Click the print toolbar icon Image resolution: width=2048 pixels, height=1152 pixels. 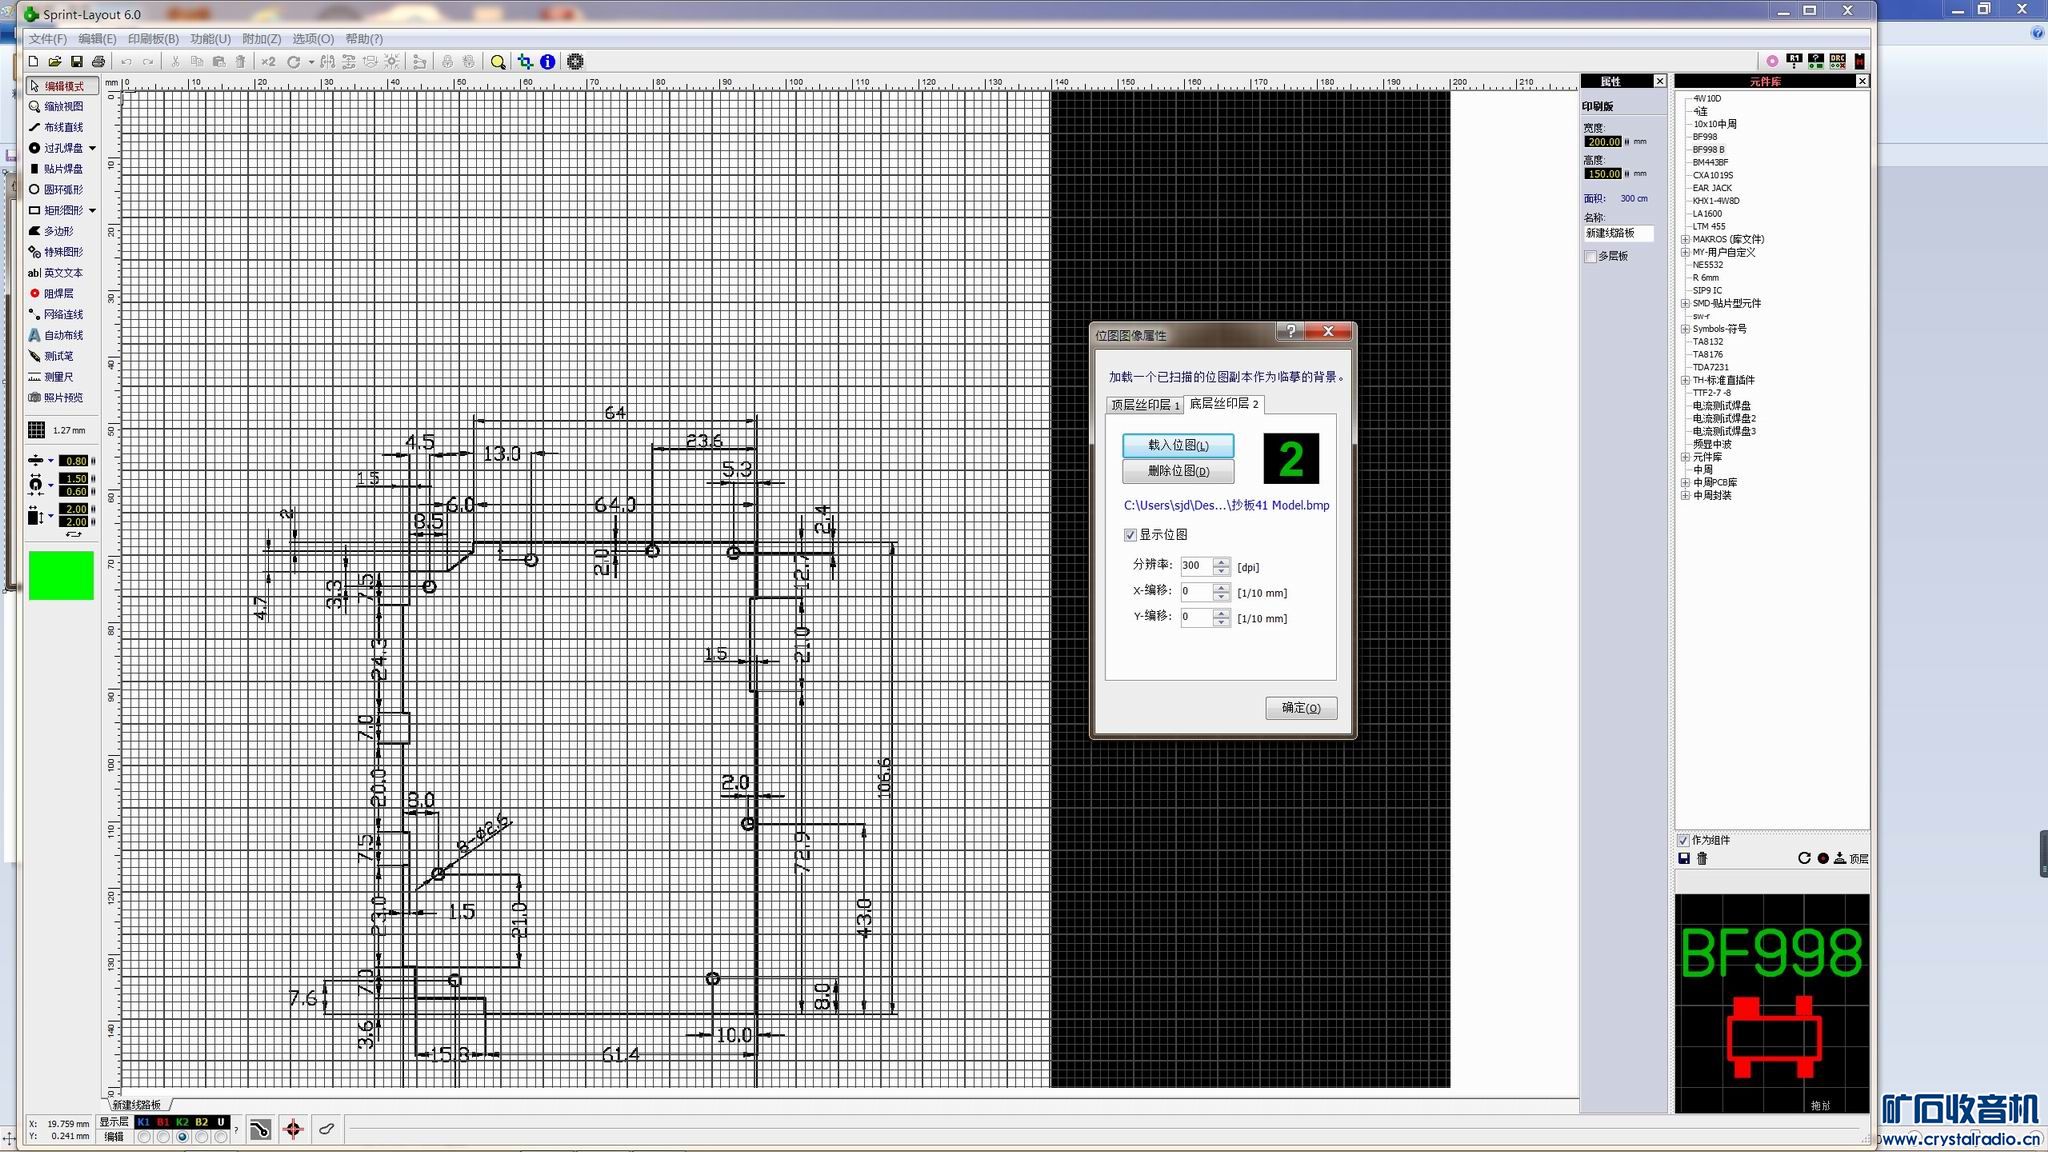pyautogui.click(x=98, y=62)
